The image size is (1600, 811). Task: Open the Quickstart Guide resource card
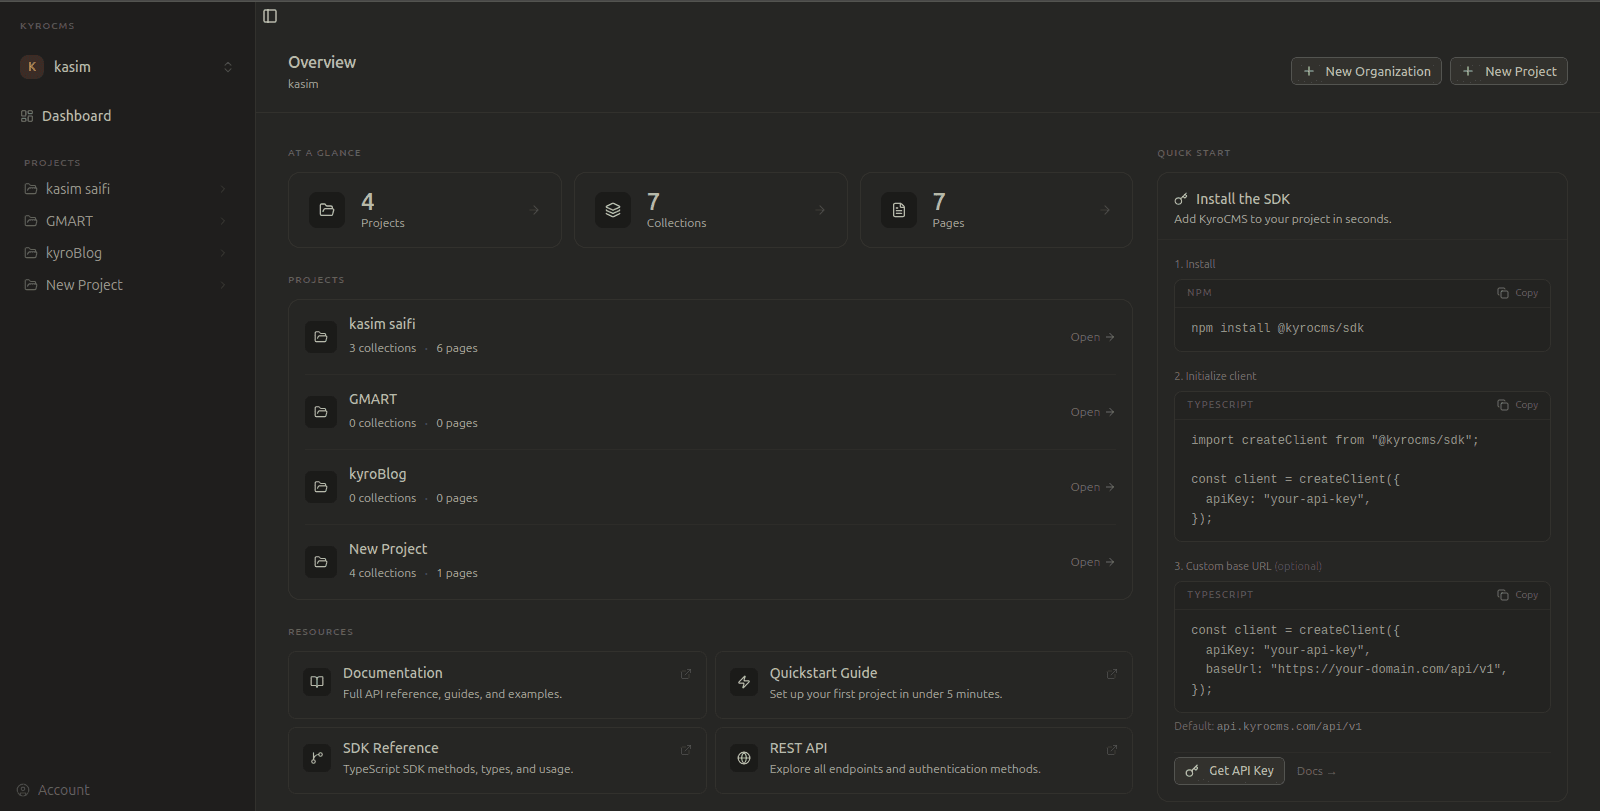pos(923,684)
